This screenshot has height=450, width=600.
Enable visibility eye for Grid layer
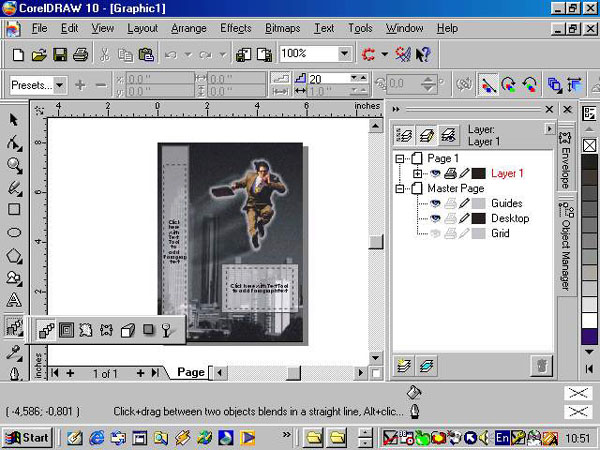click(435, 233)
